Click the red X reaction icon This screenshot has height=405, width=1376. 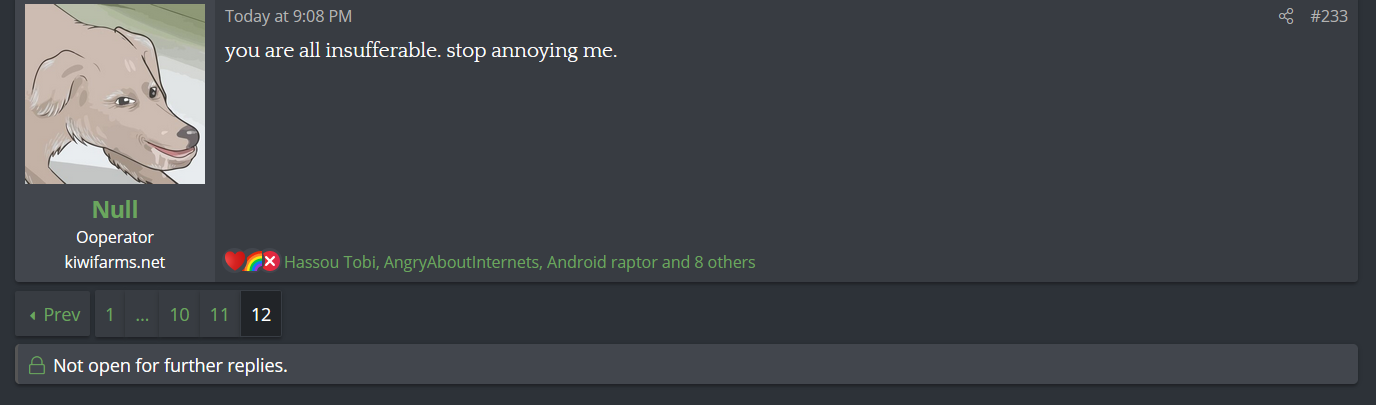tap(270, 262)
